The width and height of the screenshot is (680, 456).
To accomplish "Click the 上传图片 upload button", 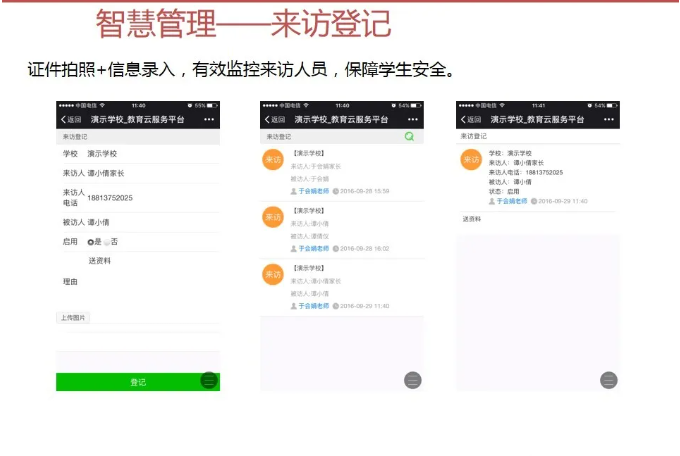I will click(73, 318).
